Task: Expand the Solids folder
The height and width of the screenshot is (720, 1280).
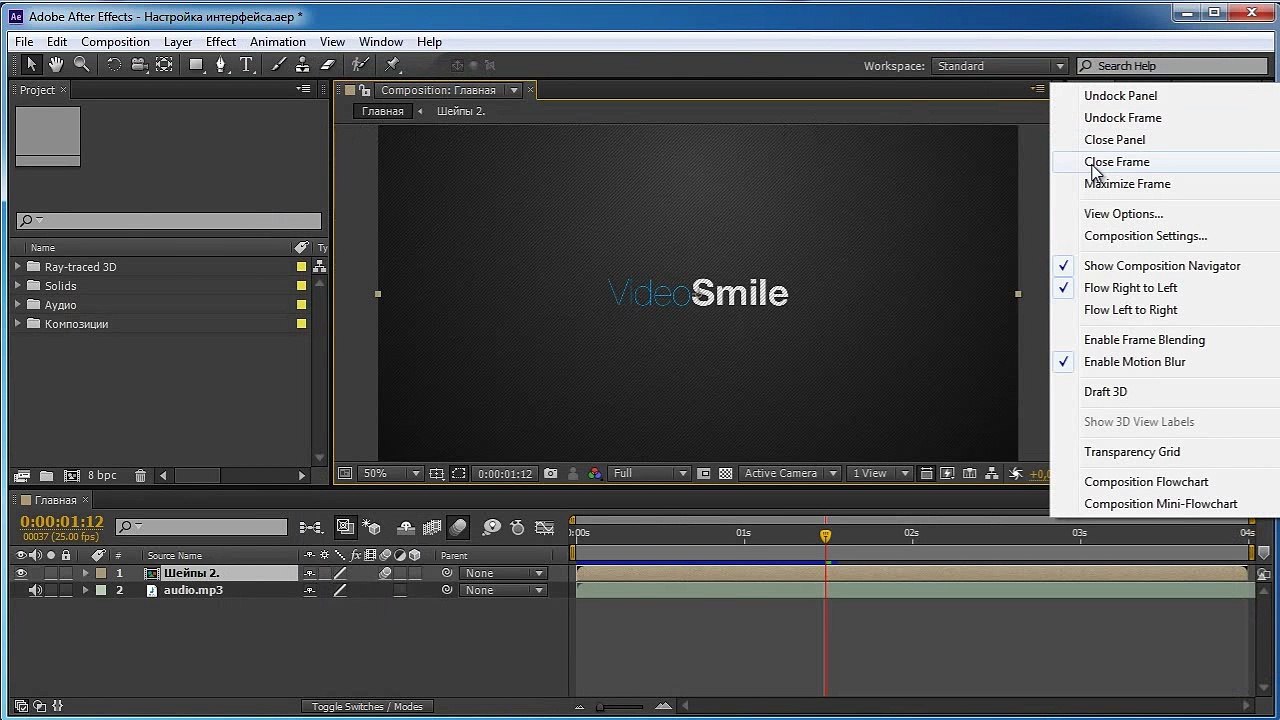Action: pos(18,286)
